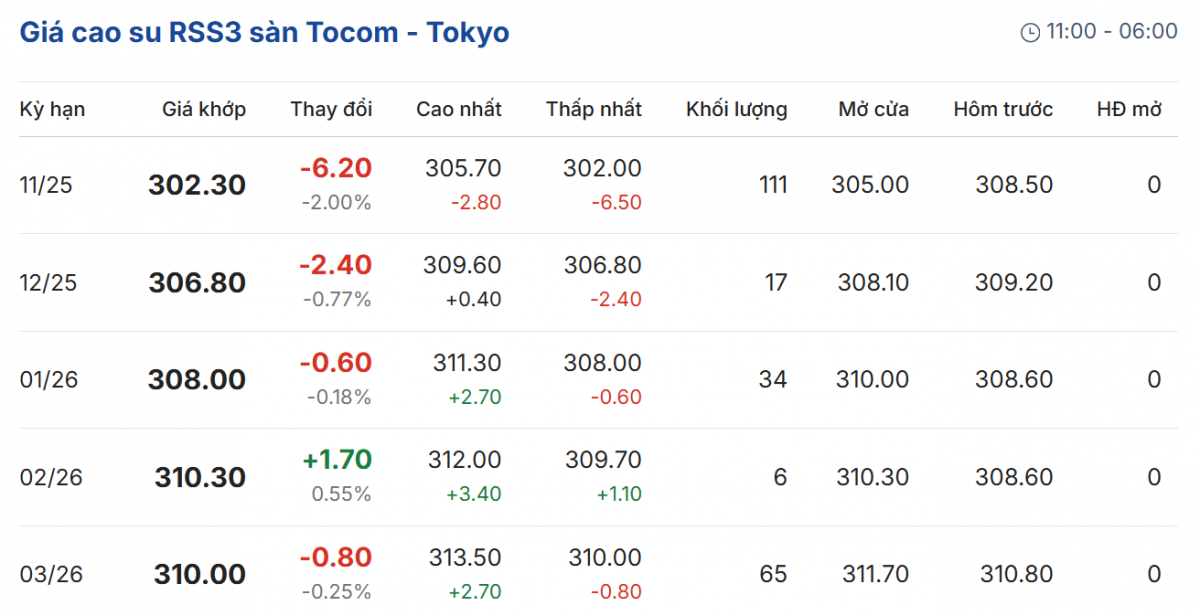Select the Hôm trước column header
The image size is (1200, 616).
(1003, 109)
